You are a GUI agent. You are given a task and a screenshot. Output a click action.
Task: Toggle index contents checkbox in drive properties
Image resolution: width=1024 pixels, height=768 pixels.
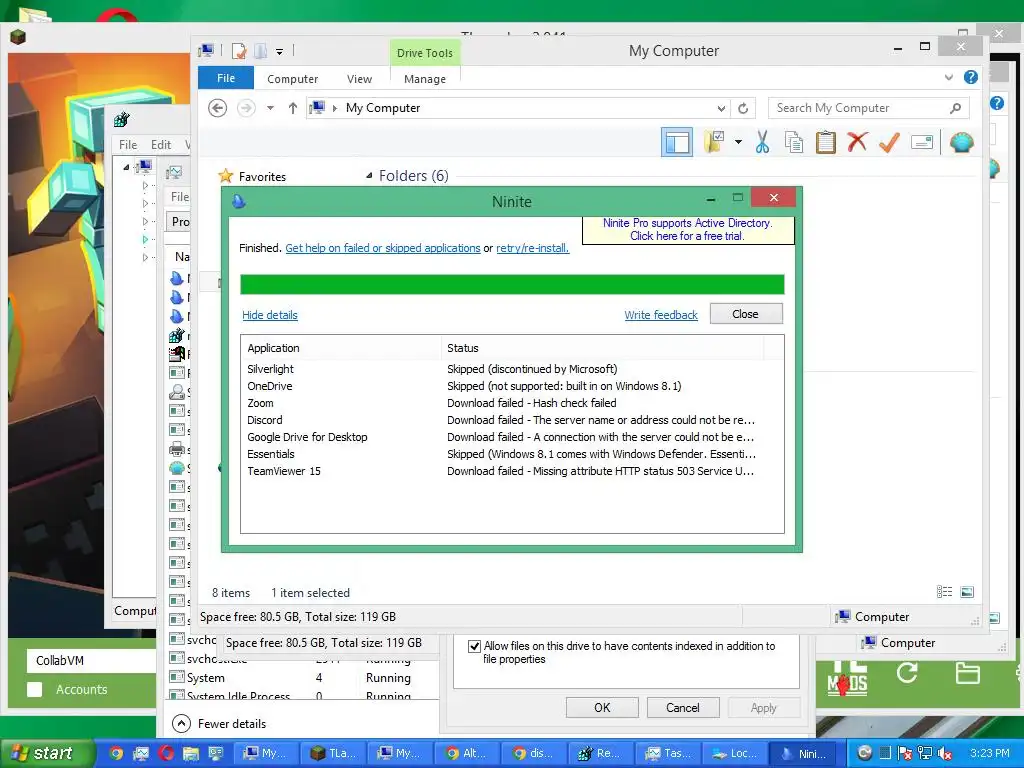475,646
